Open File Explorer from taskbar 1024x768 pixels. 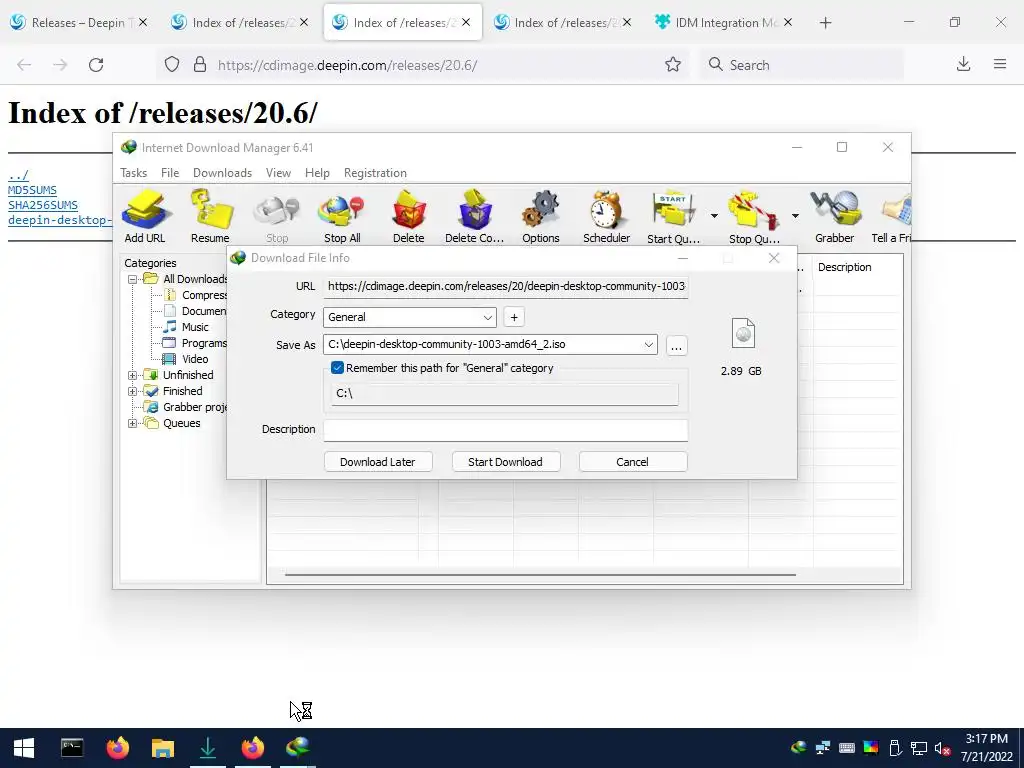coord(163,748)
